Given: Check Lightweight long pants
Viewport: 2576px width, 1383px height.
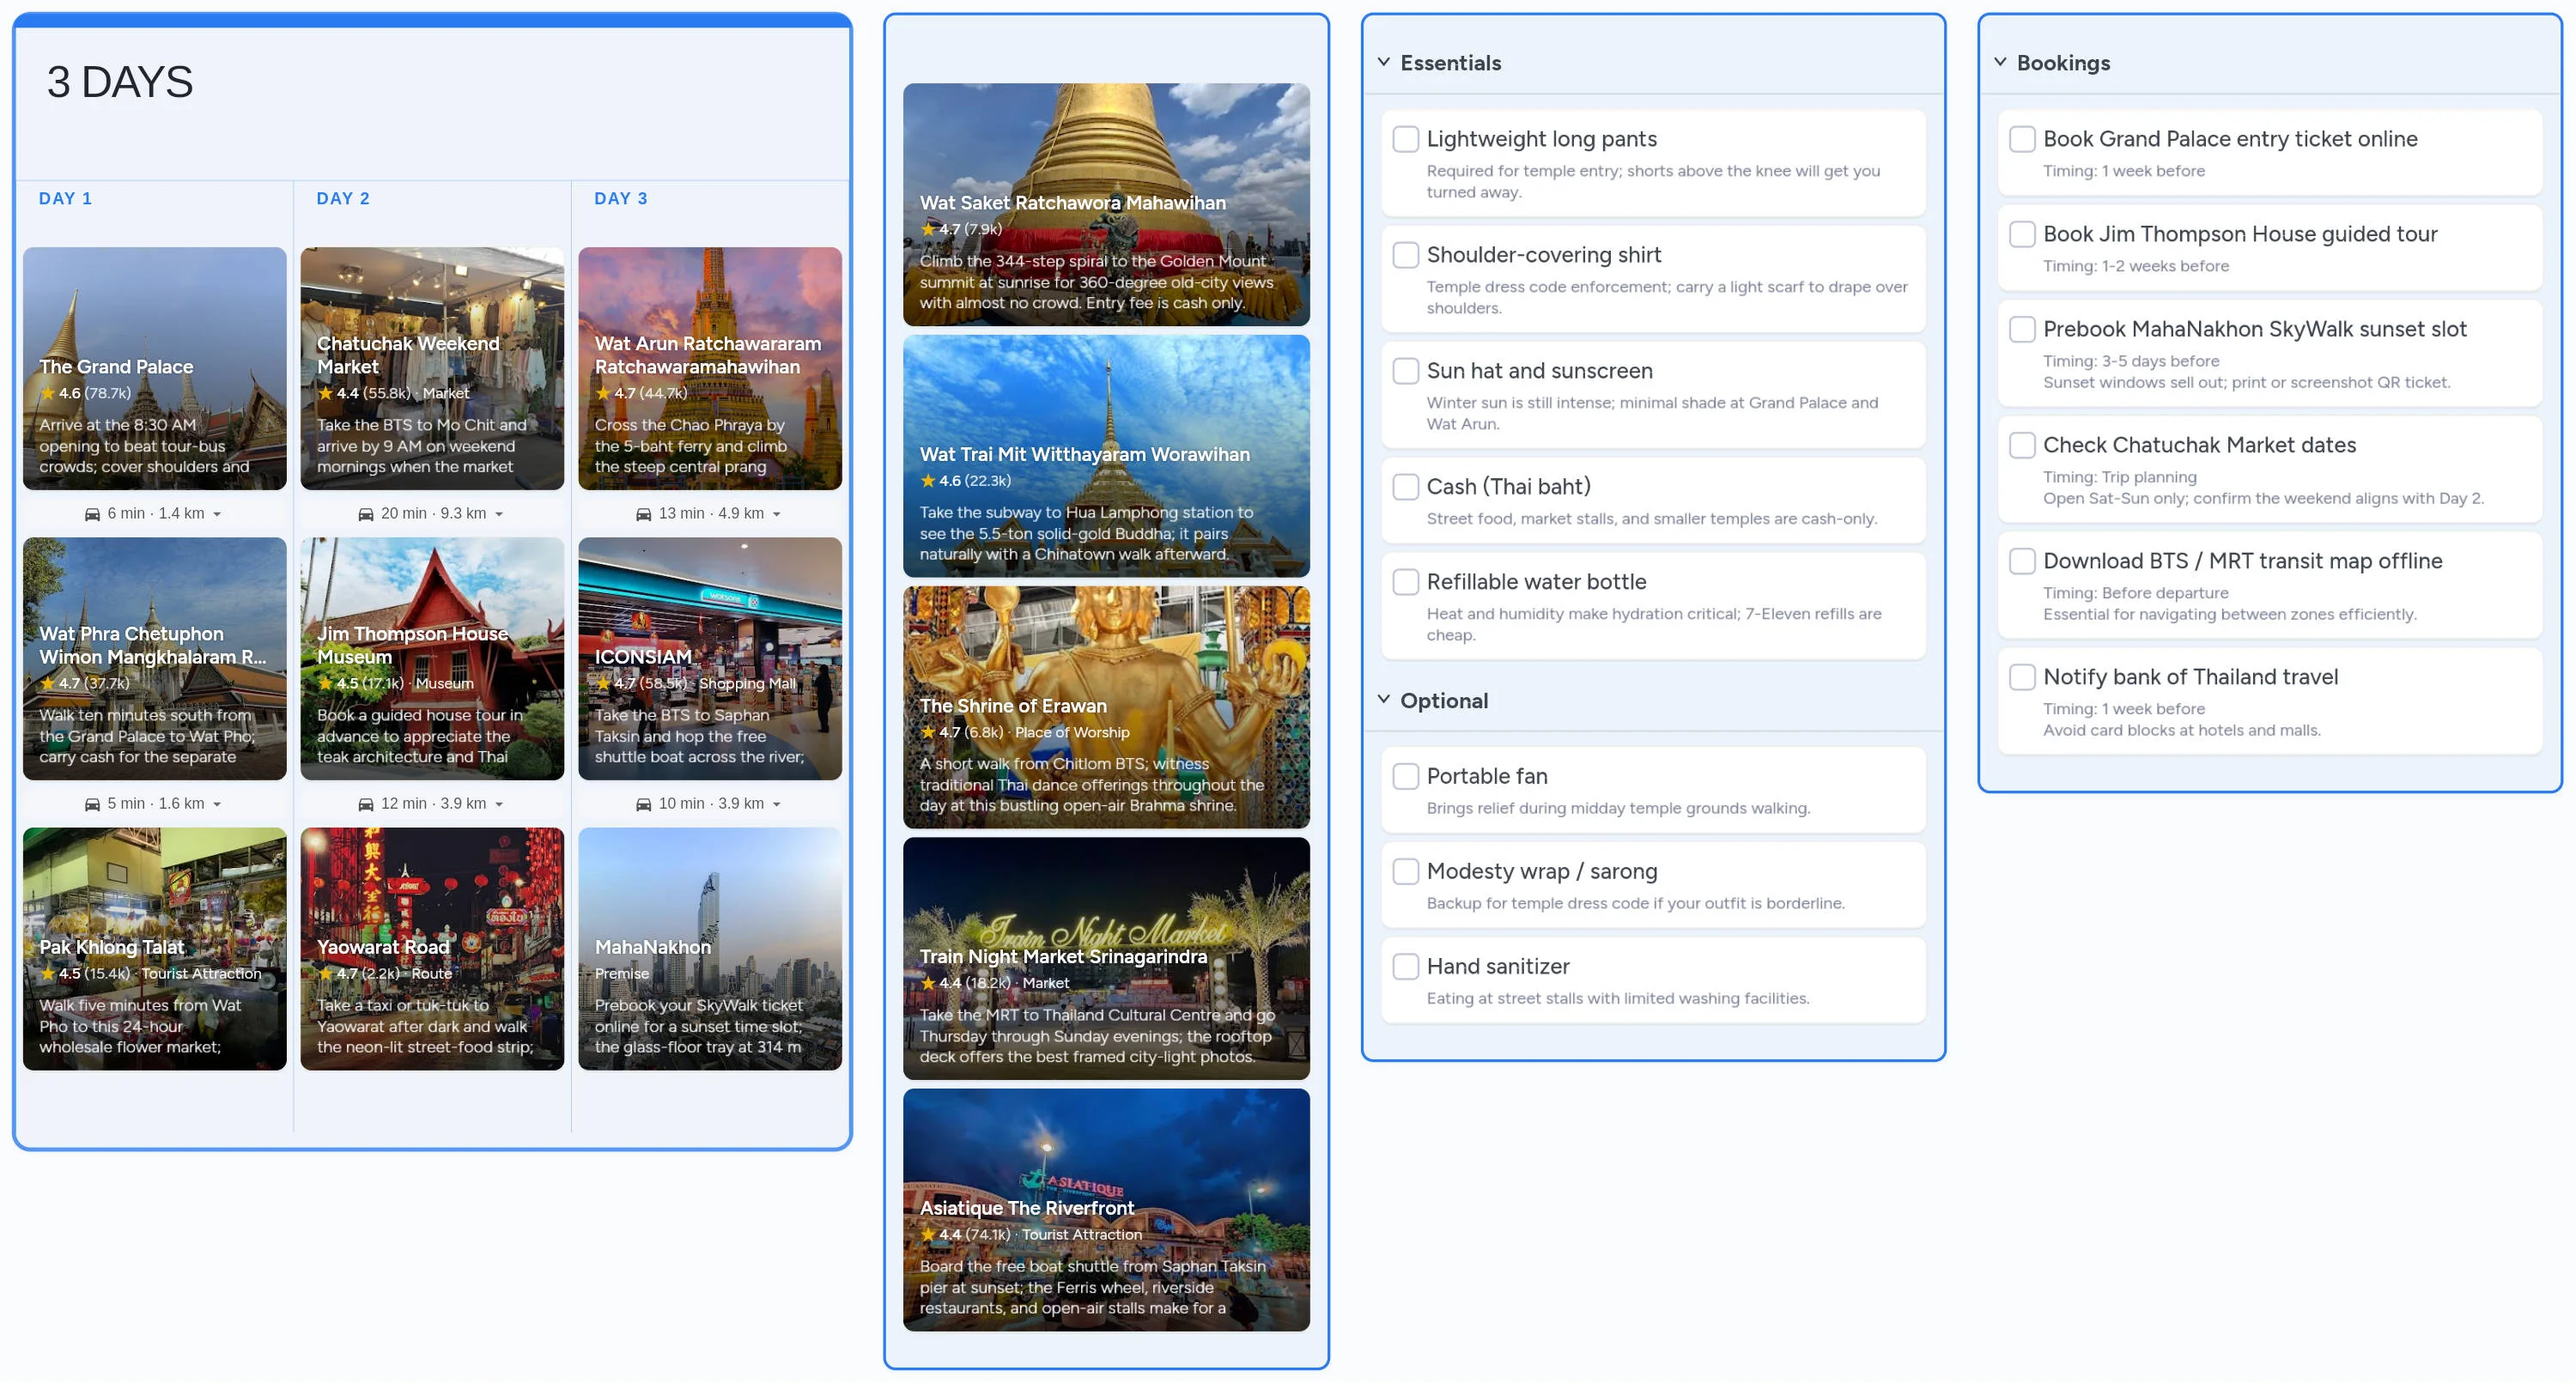Looking at the screenshot, I should click(x=1406, y=139).
